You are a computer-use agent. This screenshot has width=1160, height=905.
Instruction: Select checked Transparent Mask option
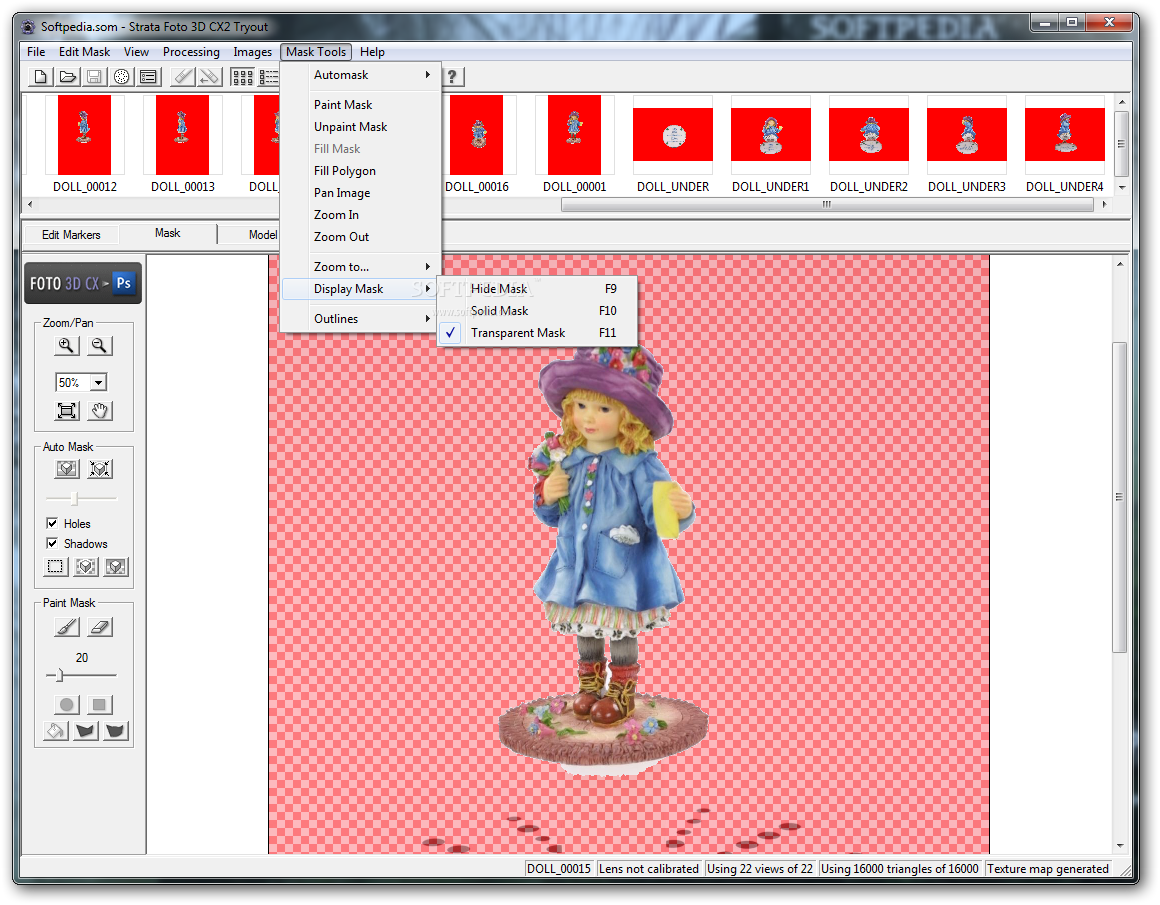click(536, 333)
